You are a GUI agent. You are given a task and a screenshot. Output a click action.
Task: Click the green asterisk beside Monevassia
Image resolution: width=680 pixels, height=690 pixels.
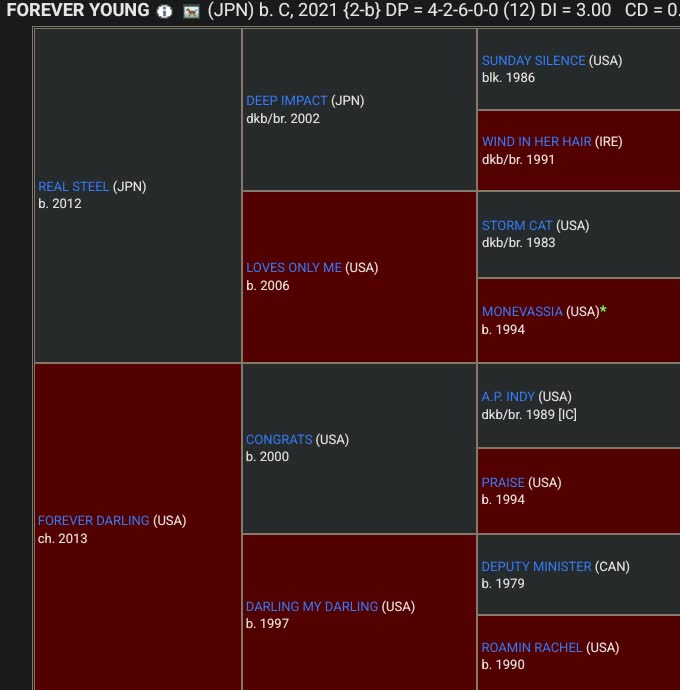point(603,310)
